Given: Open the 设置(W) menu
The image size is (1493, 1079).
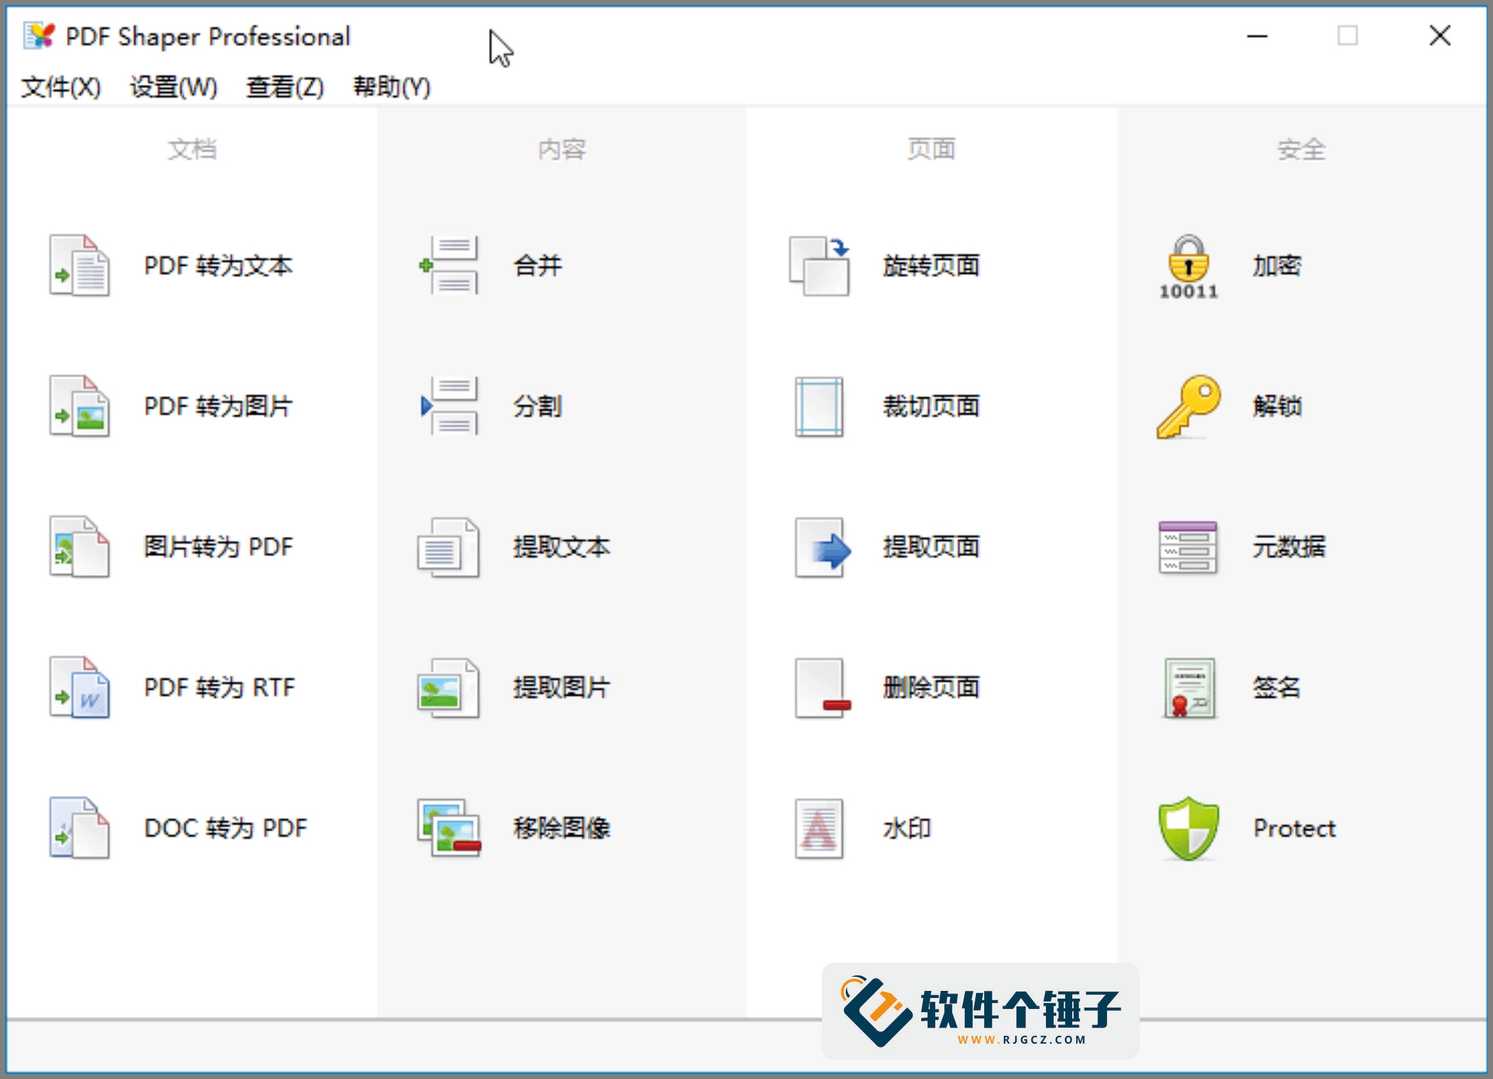Looking at the screenshot, I should (x=173, y=87).
